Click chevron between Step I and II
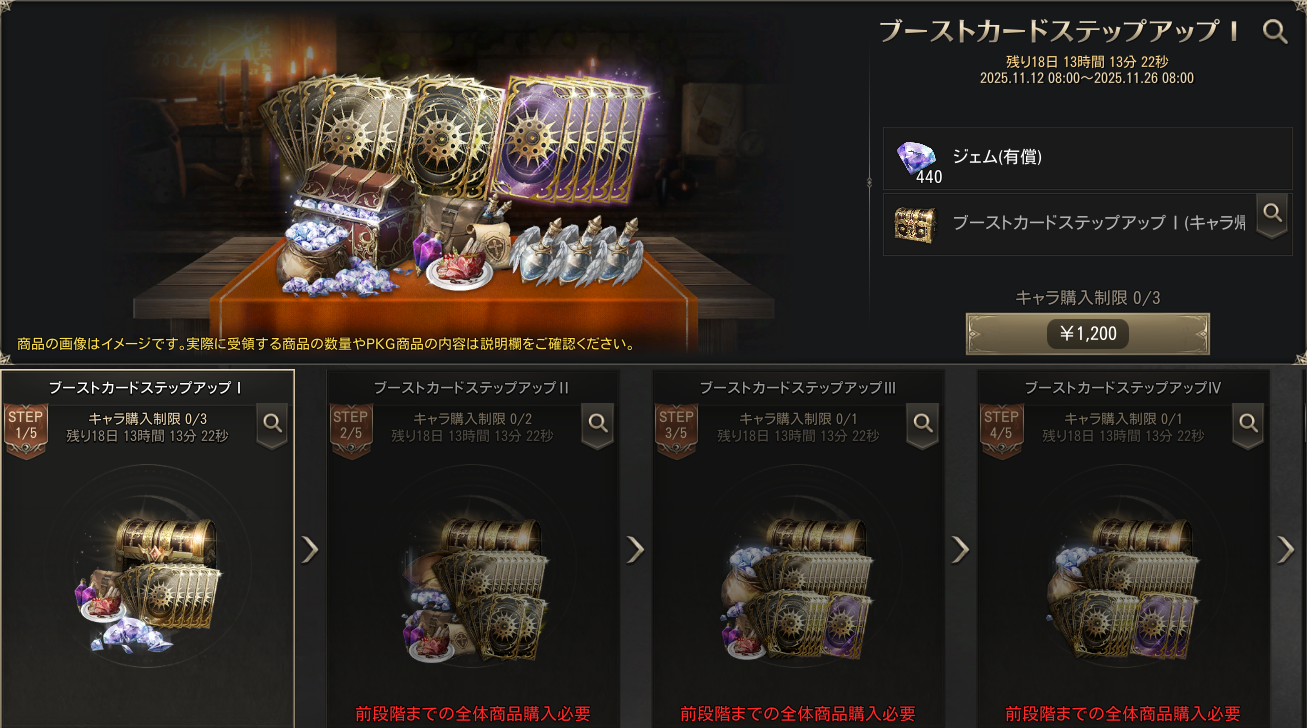 [x=310, y=549]
